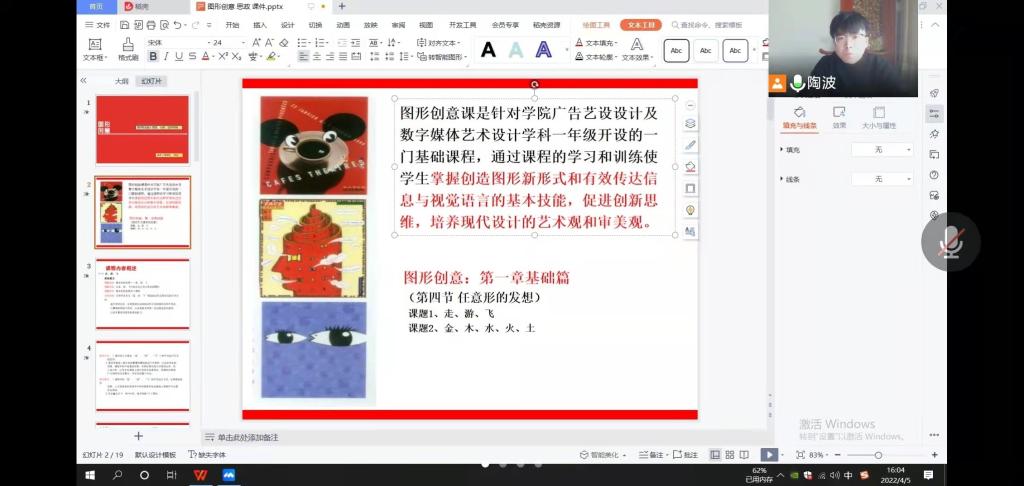The width and height of the screenshot is (1024, 486).
Task: Switch to 大纲 (Outline) pane tab
Action: pyautogui.click(x=122, y=81)
